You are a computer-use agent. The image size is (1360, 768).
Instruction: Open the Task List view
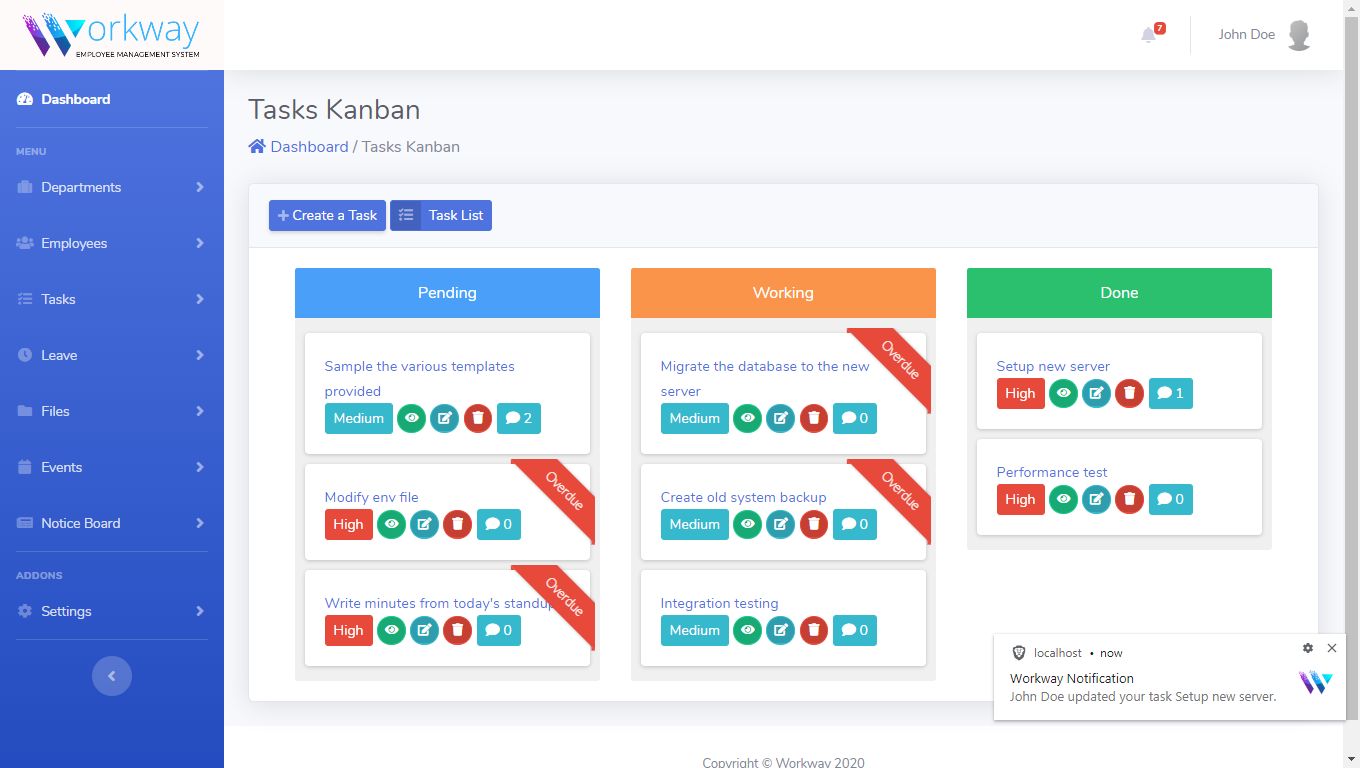441,215
